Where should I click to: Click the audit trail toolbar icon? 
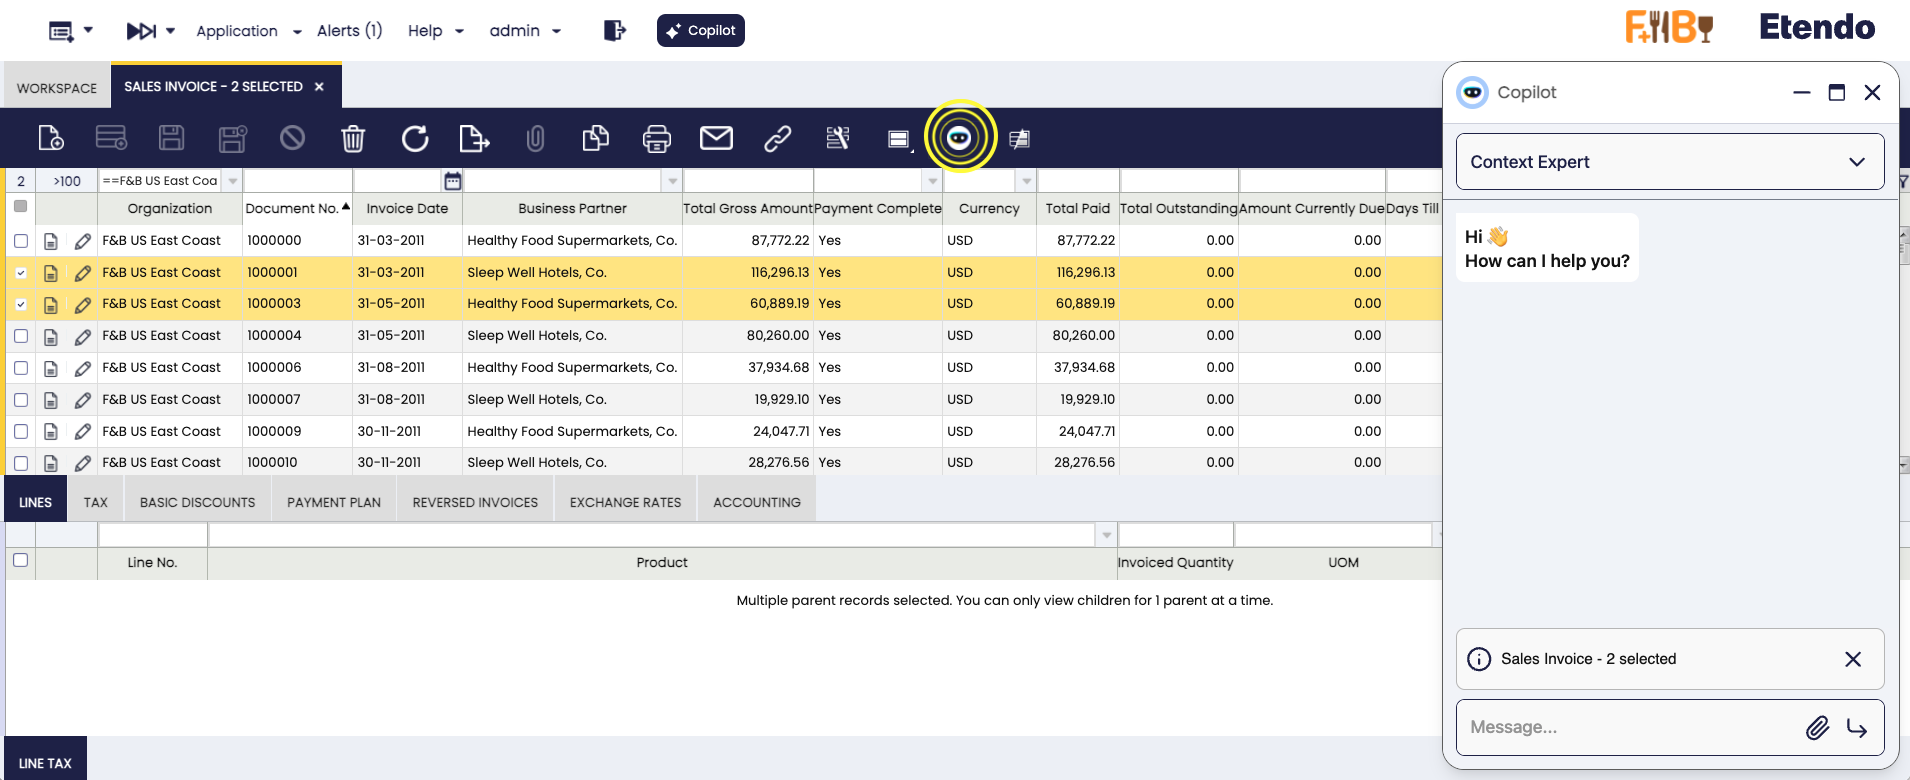(838, 138)
